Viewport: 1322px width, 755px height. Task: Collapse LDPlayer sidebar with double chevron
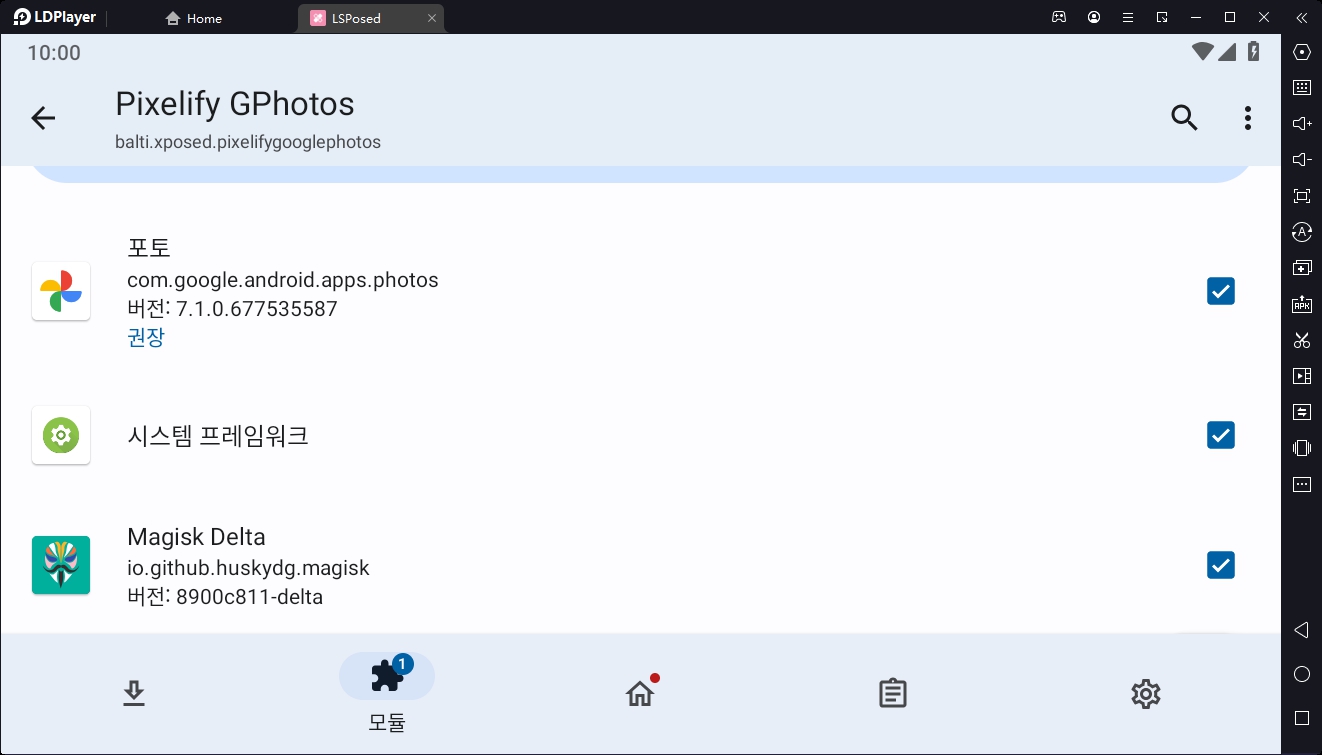[x=1301, y=17]
